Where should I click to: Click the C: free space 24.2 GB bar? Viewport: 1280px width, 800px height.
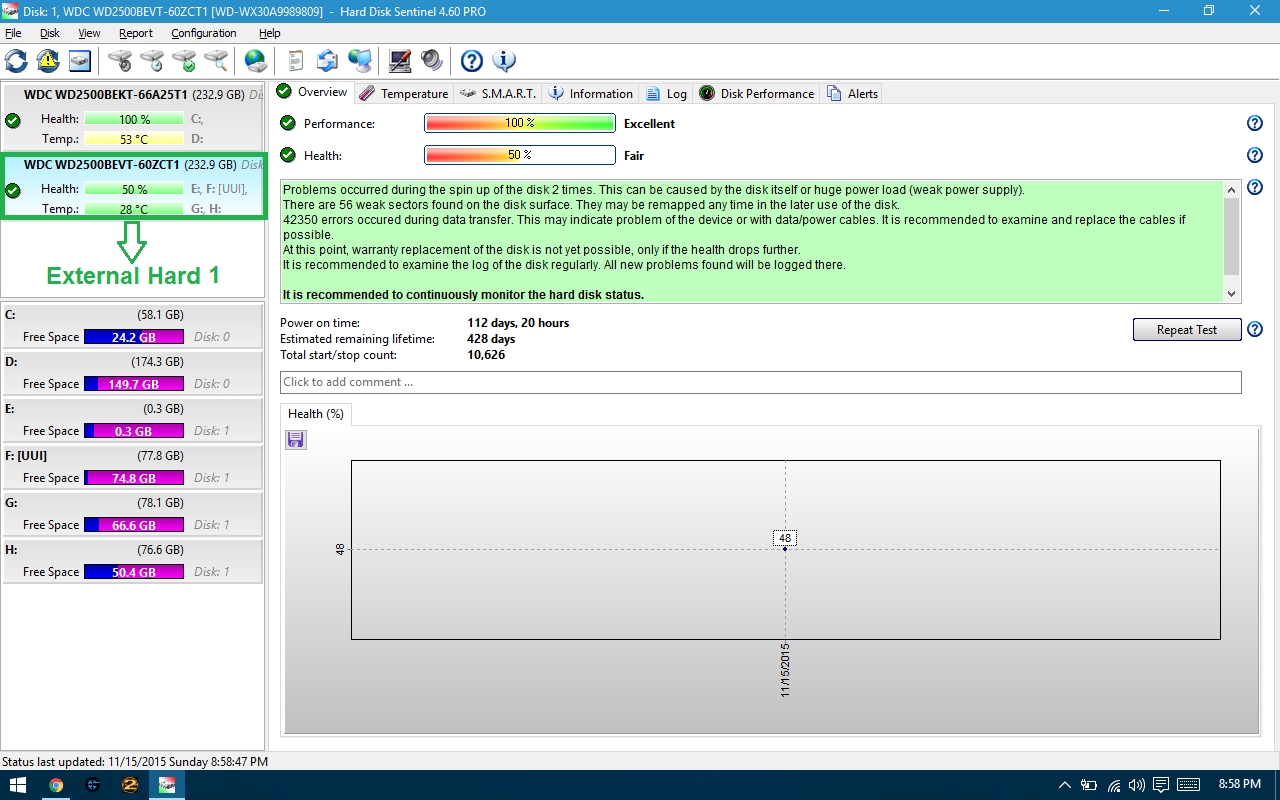pos(134,337)
